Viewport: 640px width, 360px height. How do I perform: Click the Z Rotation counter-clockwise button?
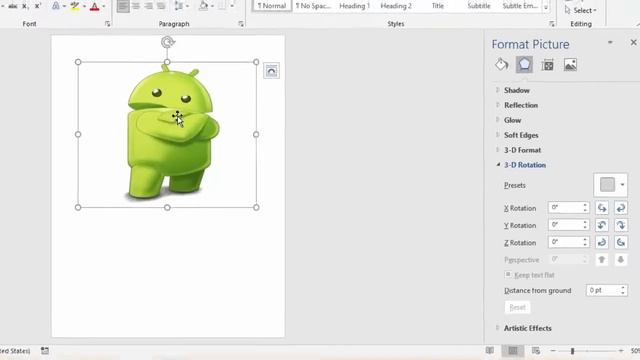620,242
